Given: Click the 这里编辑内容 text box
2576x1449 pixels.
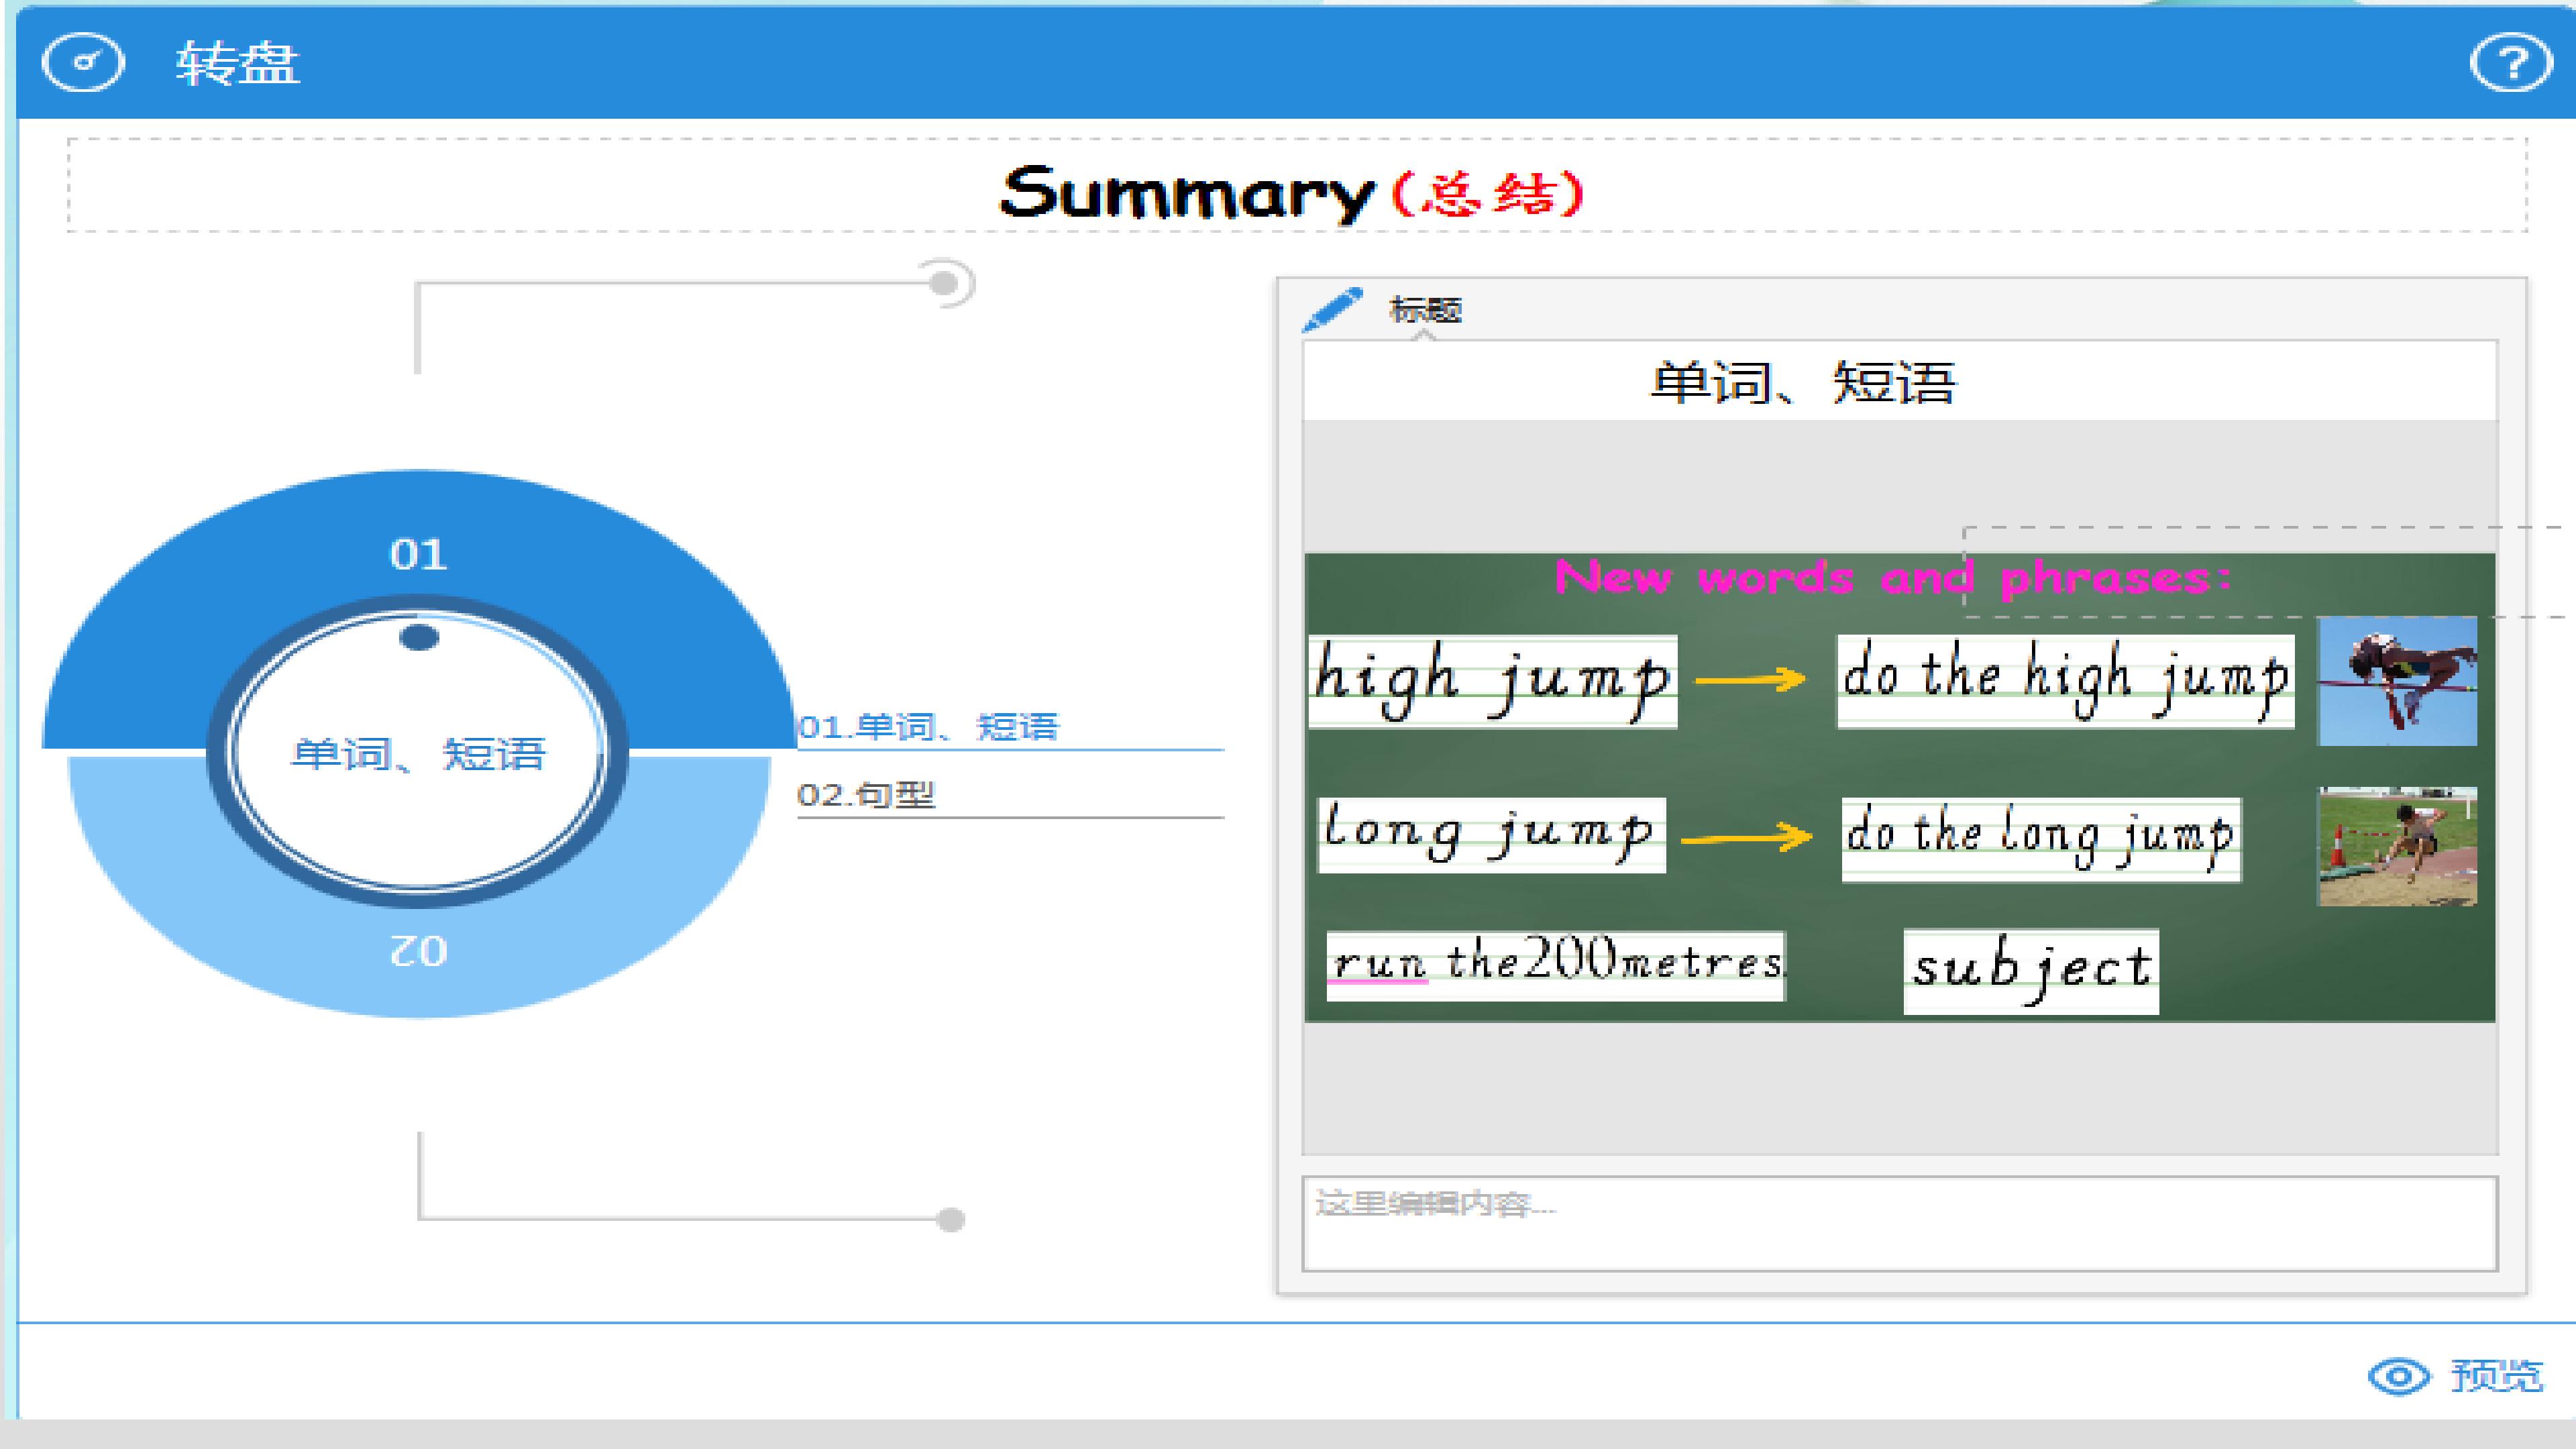Looking at the screenshot, I should pyautogui.click(x=1900, y=1224).
